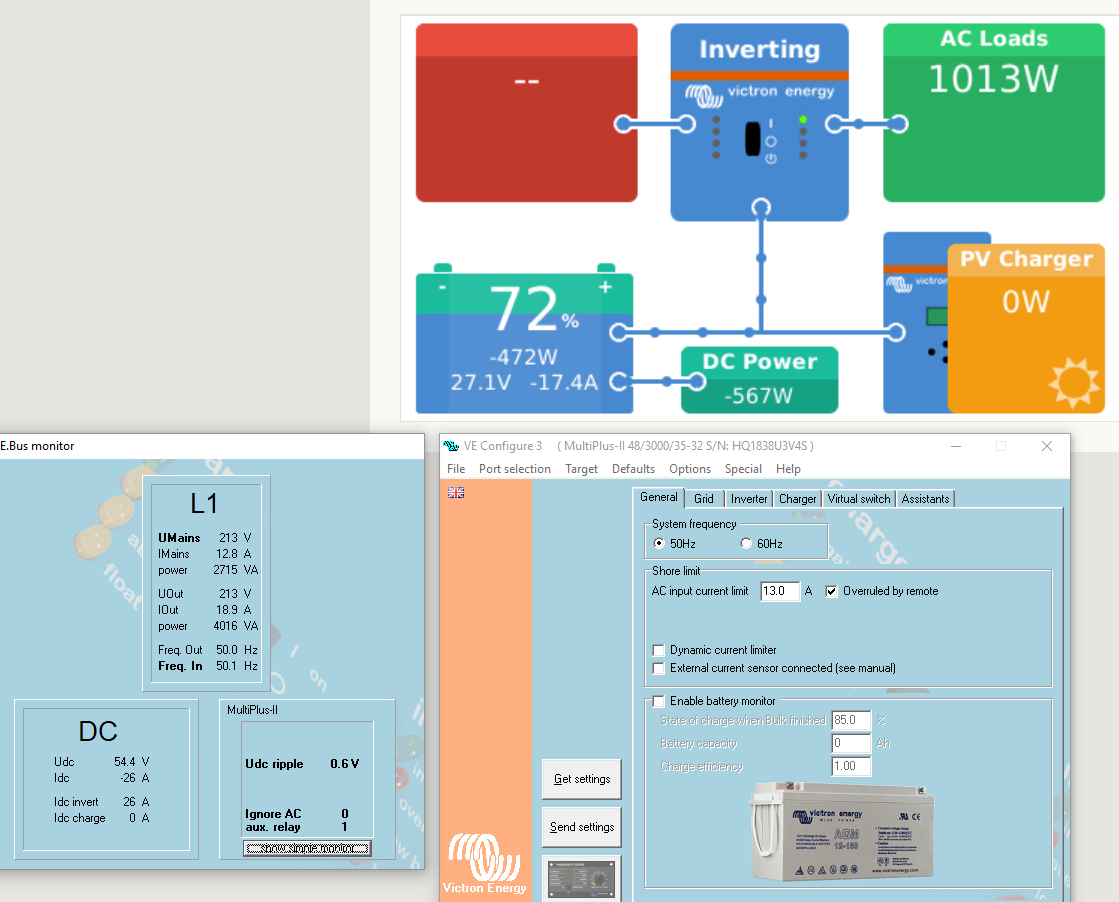Click the VE Configure title bar app icon
The image size is (1119, 902).
[451, 446]
